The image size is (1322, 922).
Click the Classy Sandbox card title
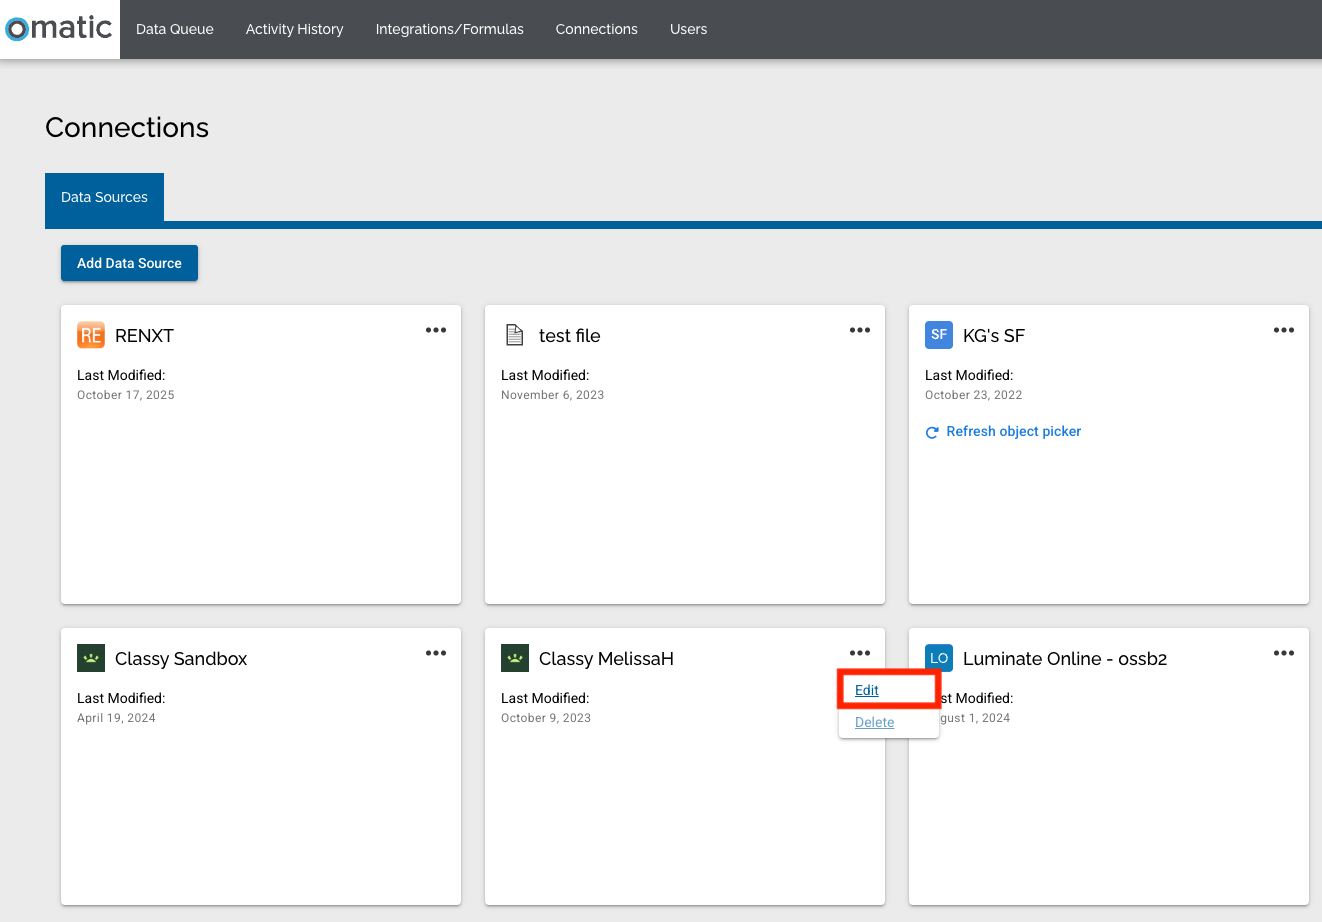(181, 659)
